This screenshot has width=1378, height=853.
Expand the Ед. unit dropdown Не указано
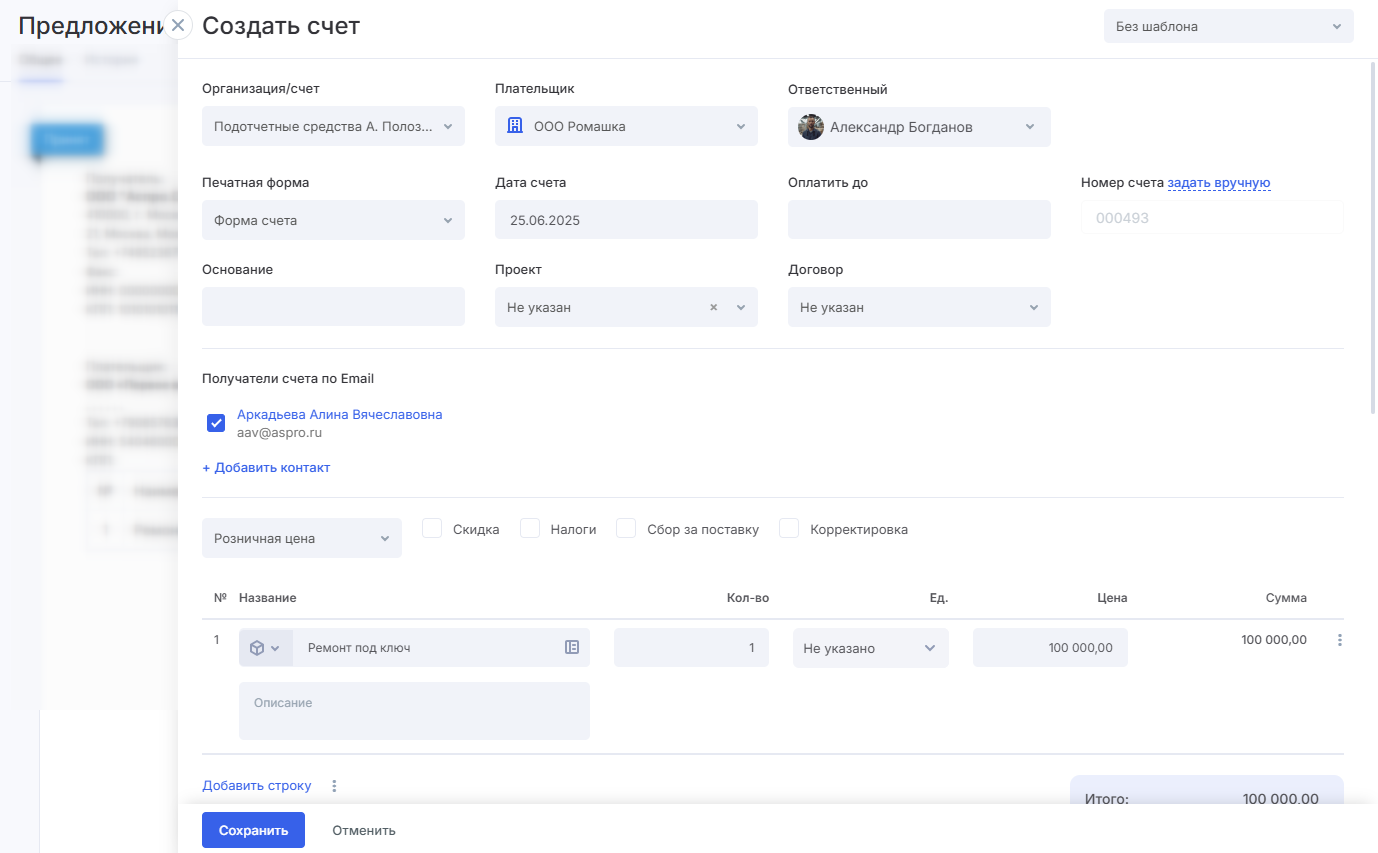pos(870,648)
